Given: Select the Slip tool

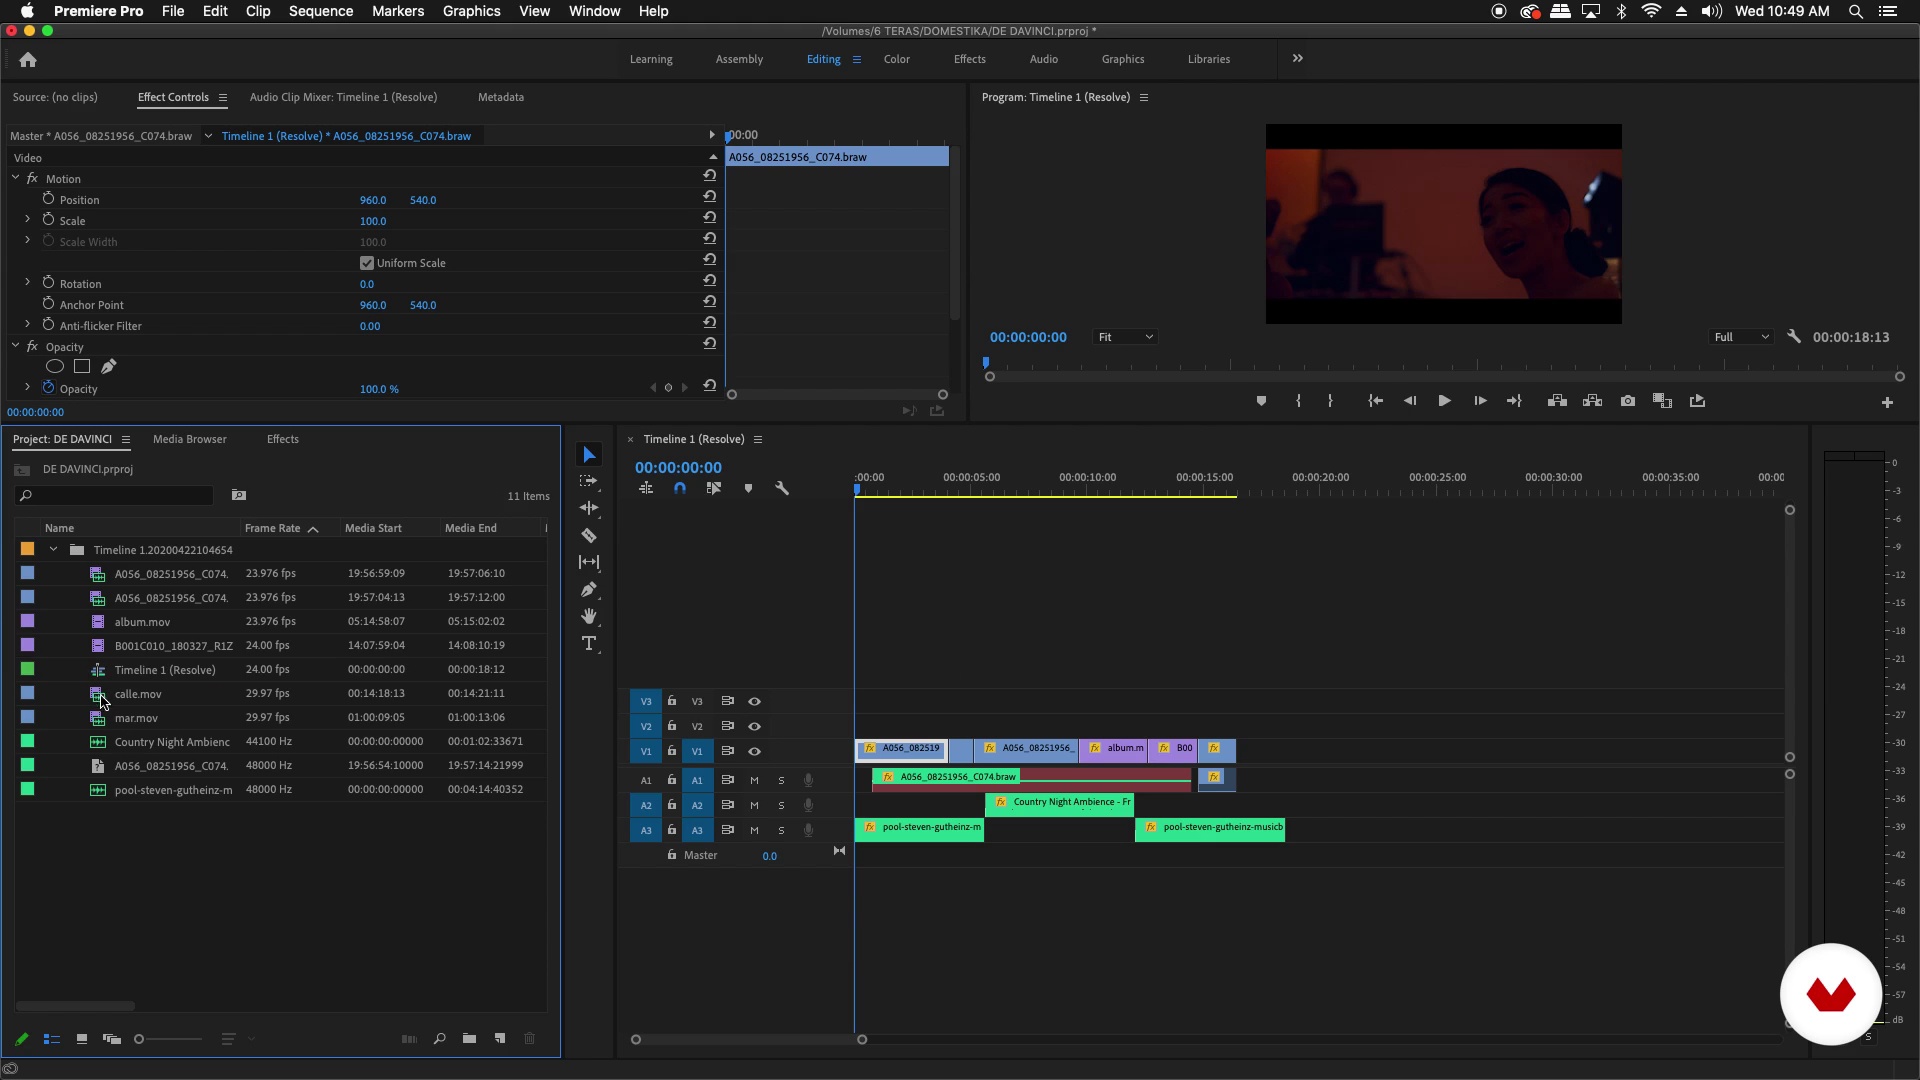Looking at the screenshot, I should click(589, 562).
